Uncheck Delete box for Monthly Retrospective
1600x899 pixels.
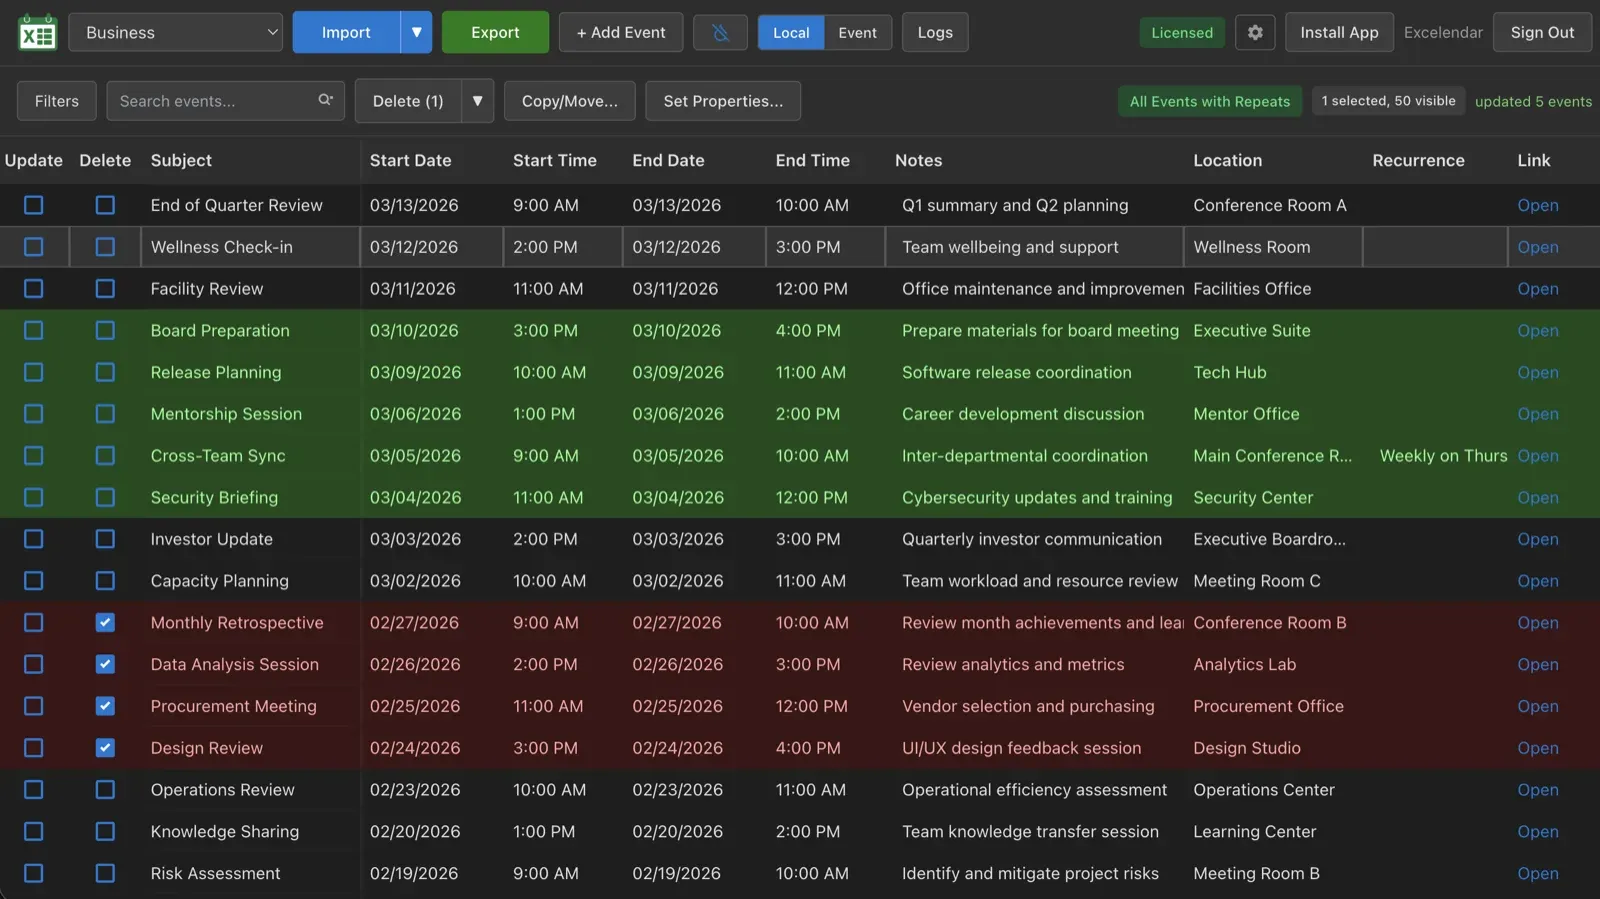[105, 623]
